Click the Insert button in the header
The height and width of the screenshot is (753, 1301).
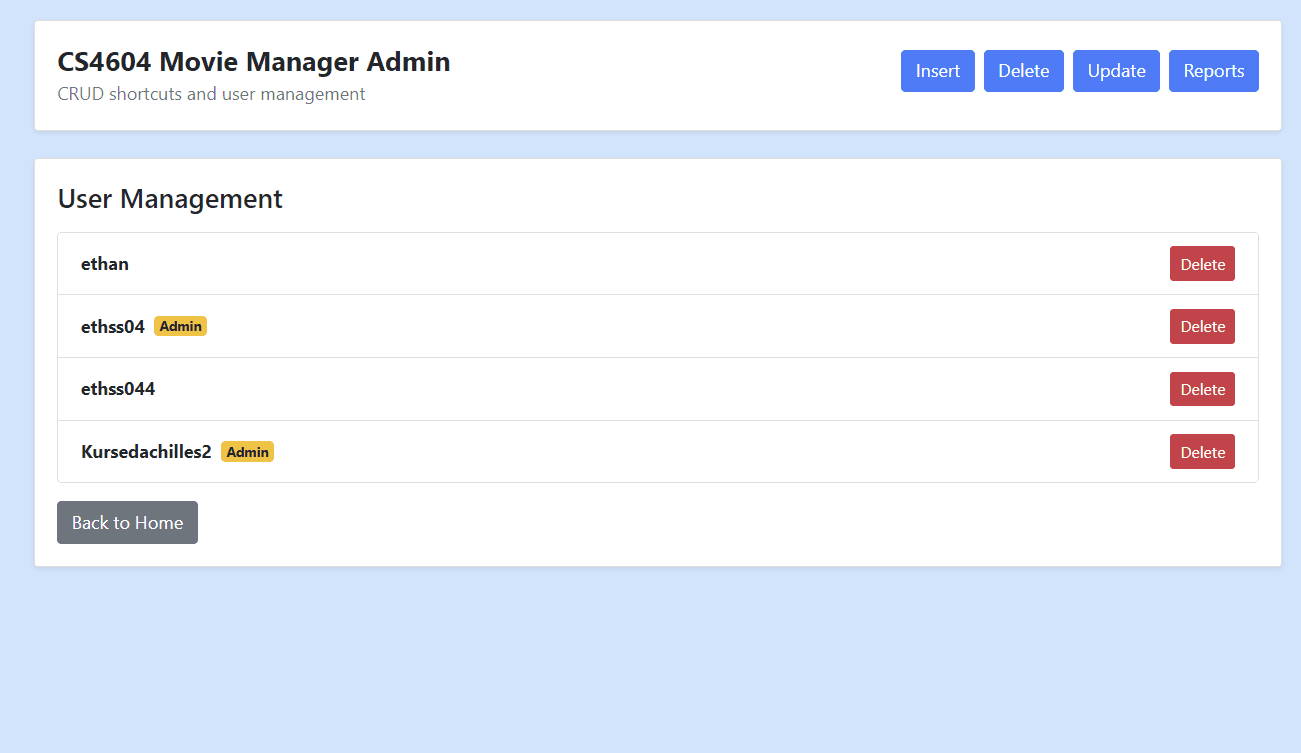(937, 70)
